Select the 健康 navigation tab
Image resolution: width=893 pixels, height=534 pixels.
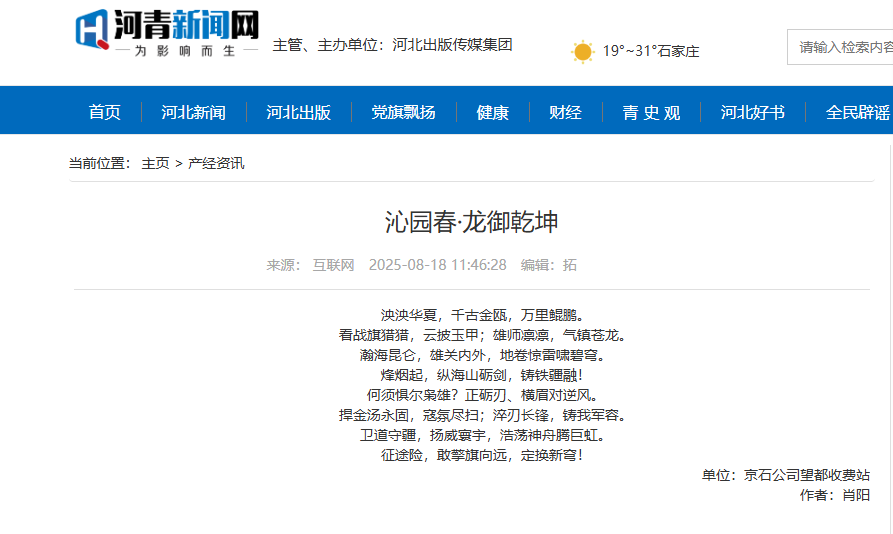pos(493,112)
